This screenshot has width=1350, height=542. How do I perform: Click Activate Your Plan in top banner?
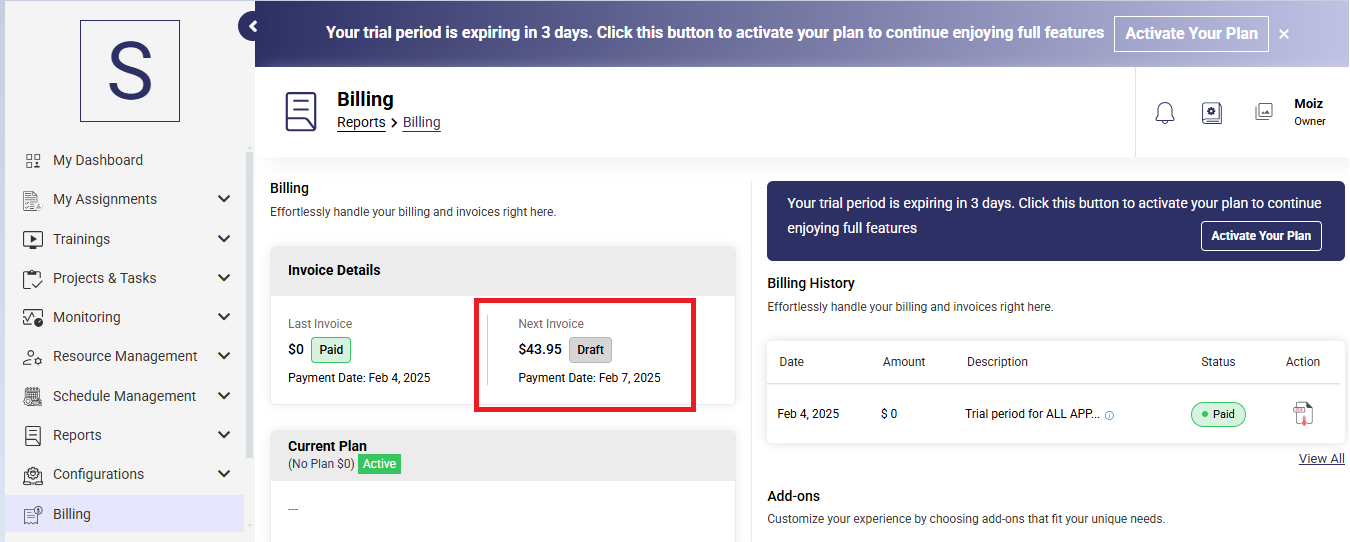(x=1191, y=33)
